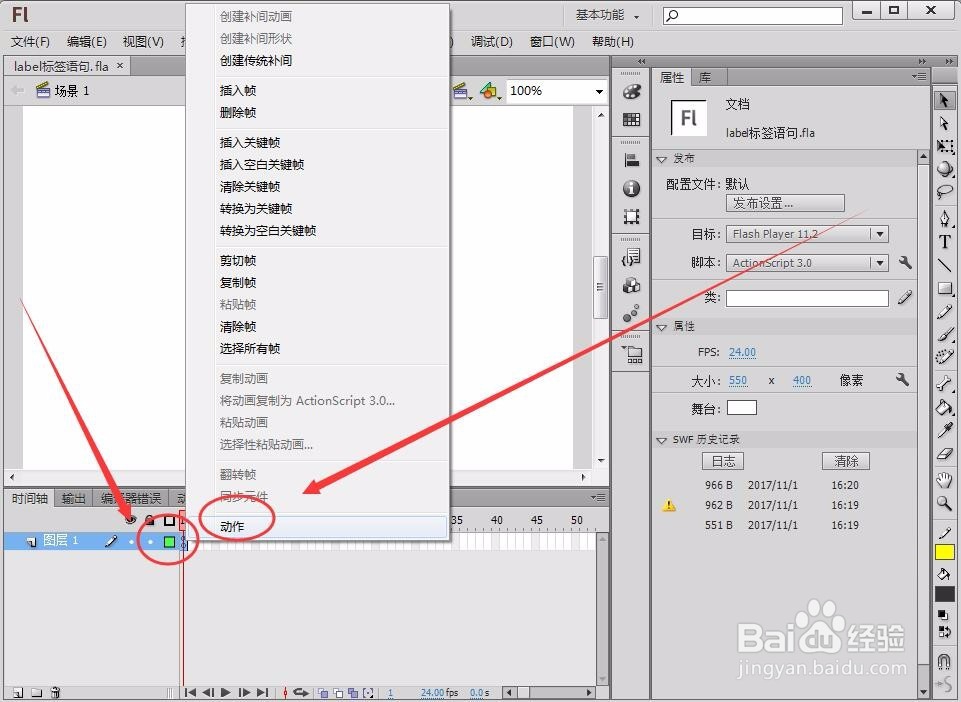This screenshot has height=702, width=961.
Task: Lock the 图层 1 layer
Action: point(148,540)
